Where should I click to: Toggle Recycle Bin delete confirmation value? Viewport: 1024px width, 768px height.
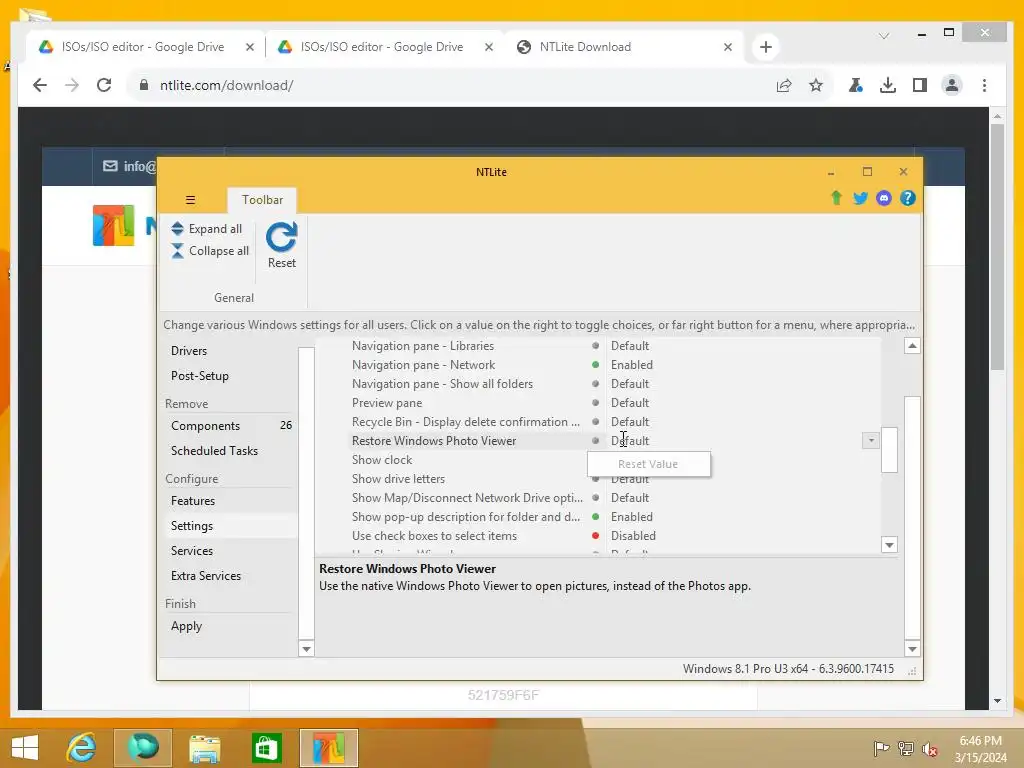630,422
